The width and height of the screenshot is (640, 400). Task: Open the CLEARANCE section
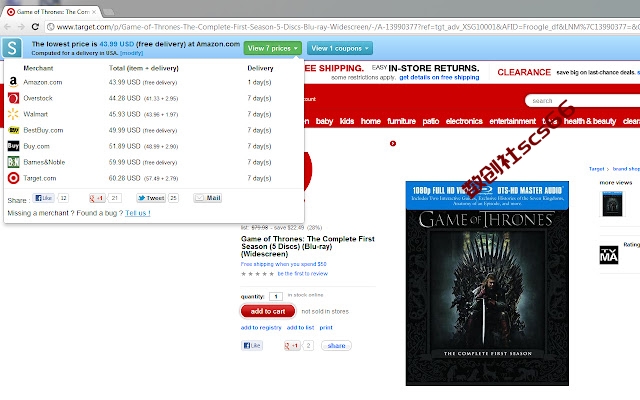point(524,72)
